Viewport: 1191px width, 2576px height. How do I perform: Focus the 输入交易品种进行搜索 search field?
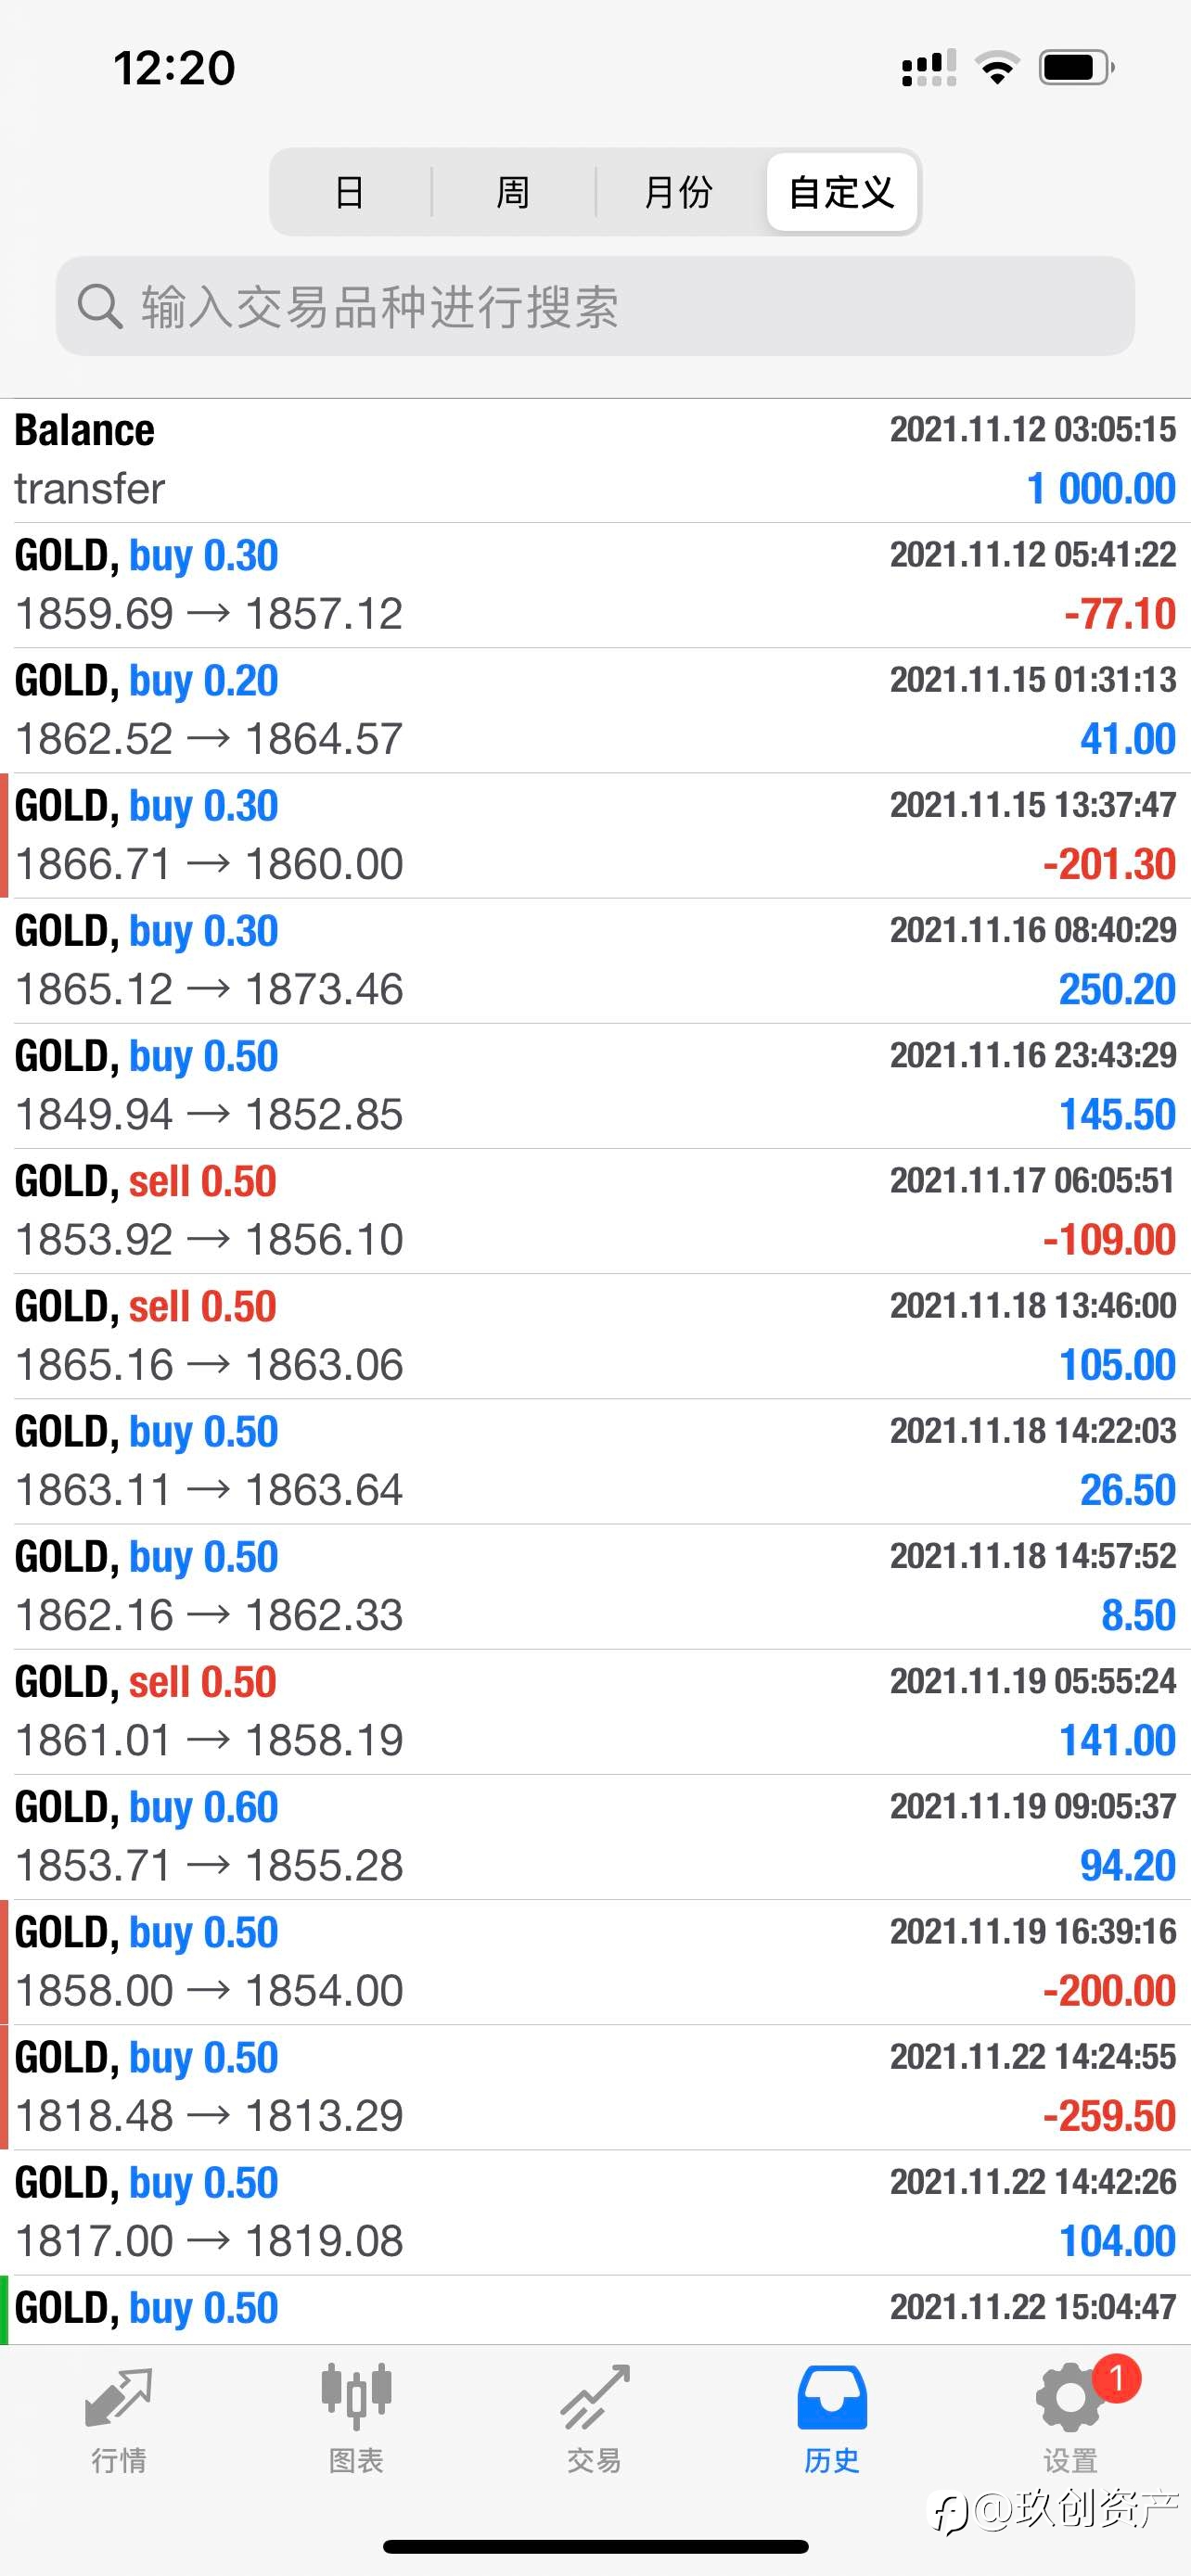click(x=595, y=306)
